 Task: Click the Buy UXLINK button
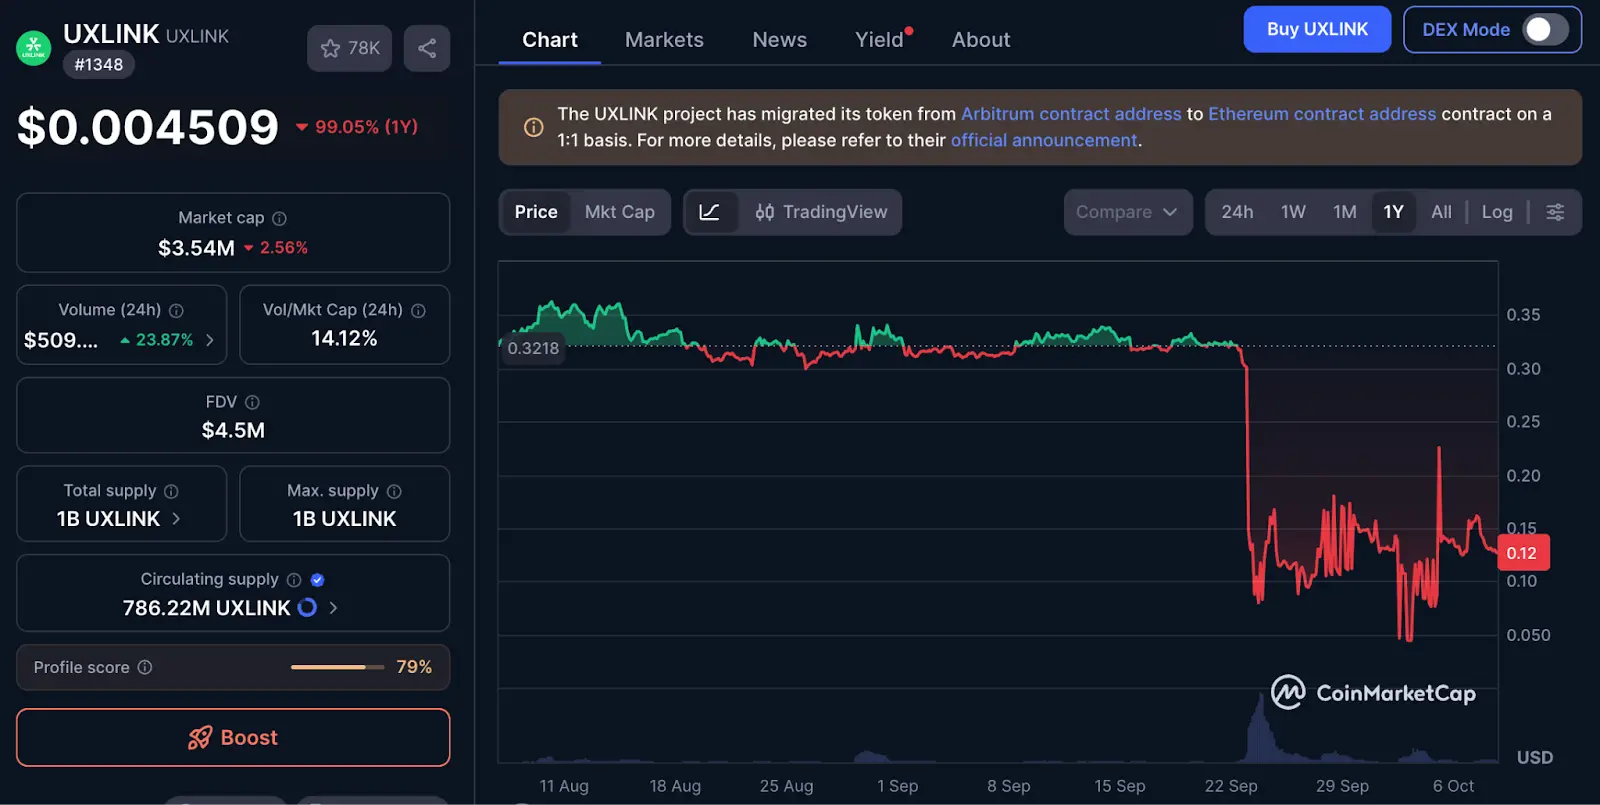click(x=1316, y=30)
